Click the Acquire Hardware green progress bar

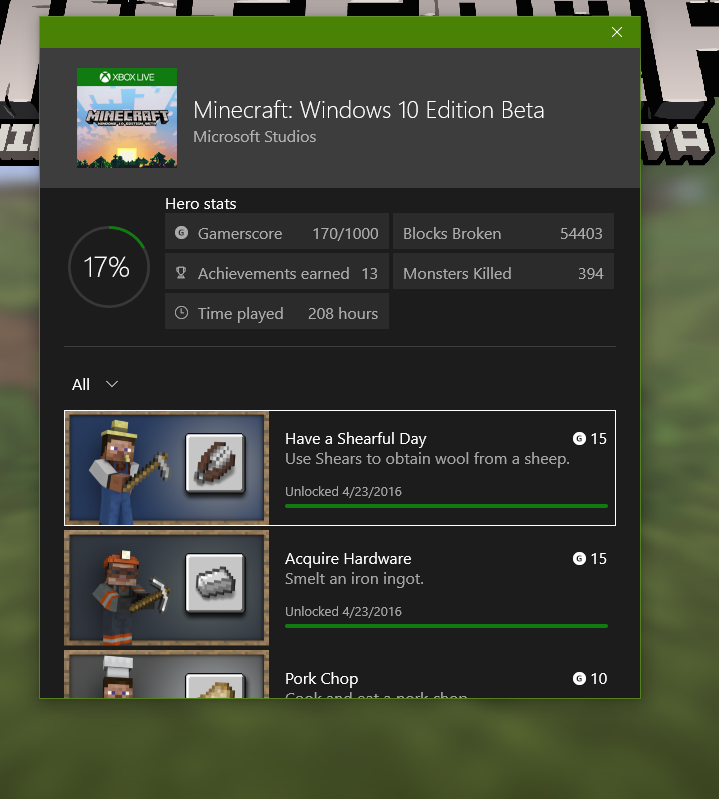pos(446,626)
